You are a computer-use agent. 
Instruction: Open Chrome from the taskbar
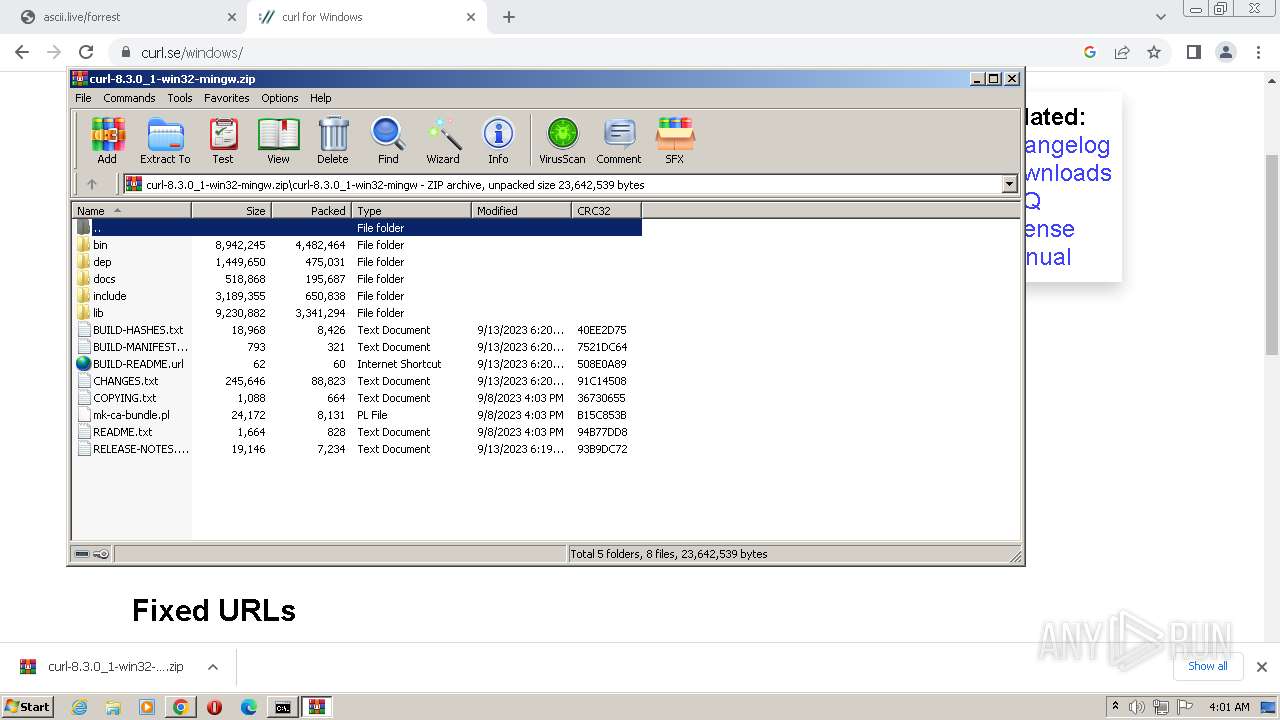coord(180,707)
